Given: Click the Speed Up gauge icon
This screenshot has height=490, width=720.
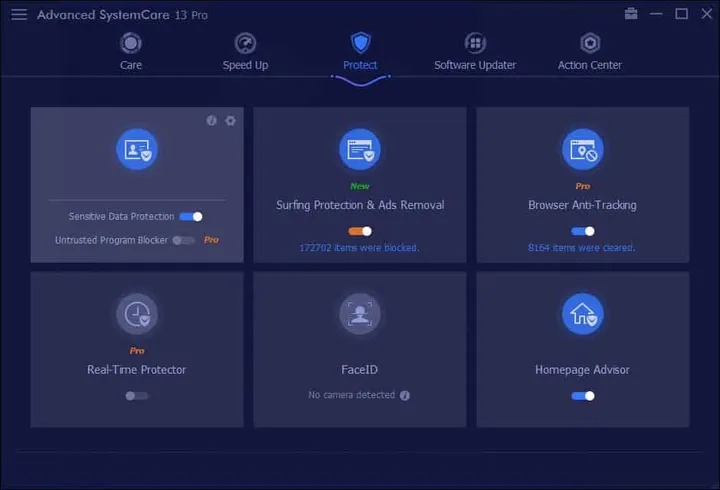Looking at the screenshot, I should point(245,43).
